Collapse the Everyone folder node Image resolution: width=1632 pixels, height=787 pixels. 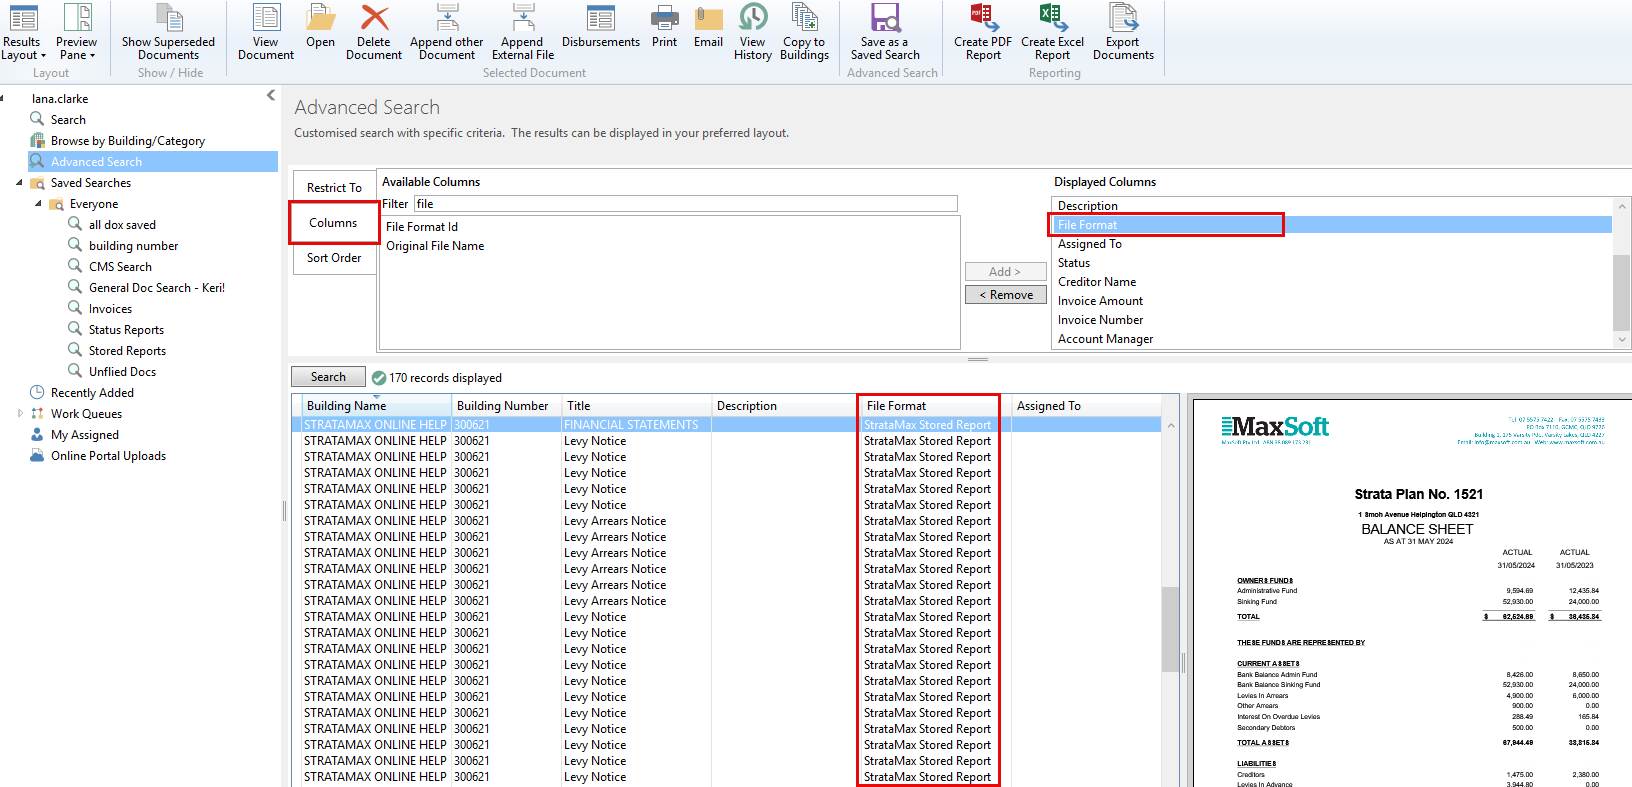(x=38, y=204)
